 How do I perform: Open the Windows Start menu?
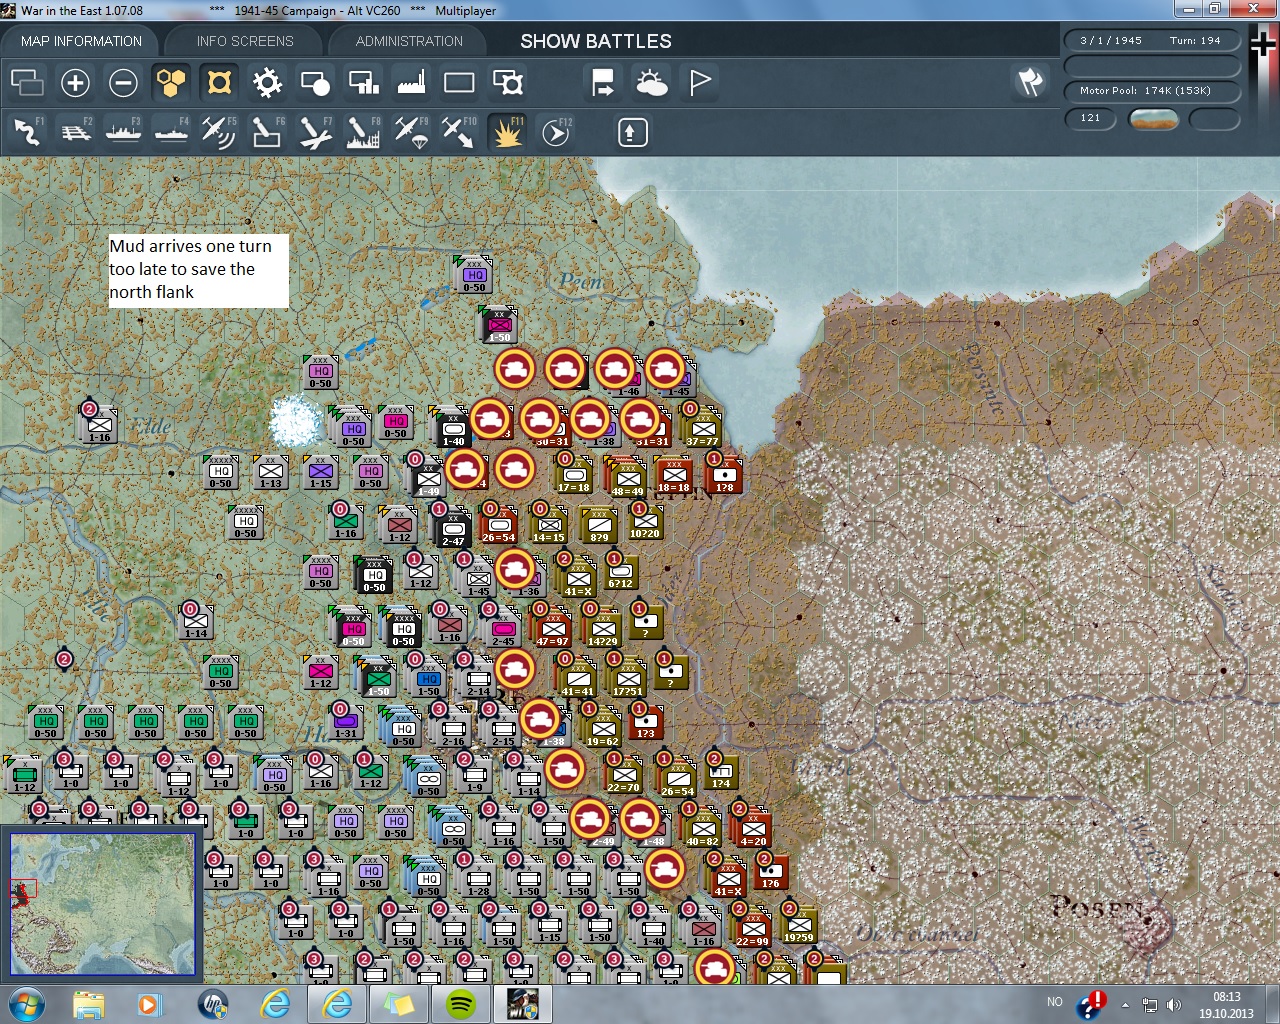[x=25, y=1004]
